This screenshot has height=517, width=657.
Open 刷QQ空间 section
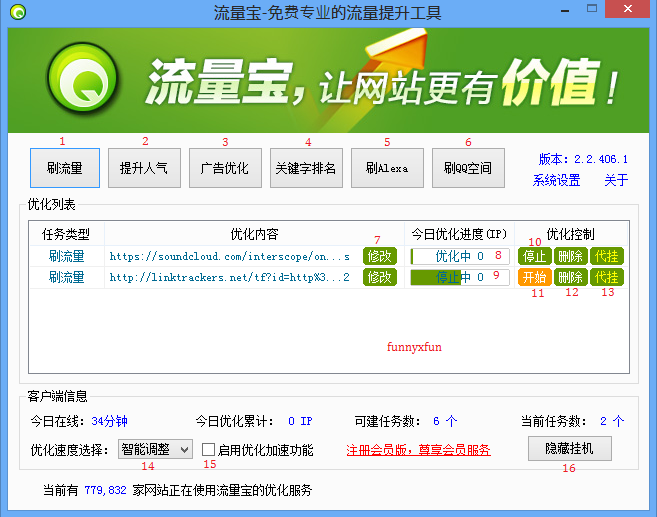468,168
